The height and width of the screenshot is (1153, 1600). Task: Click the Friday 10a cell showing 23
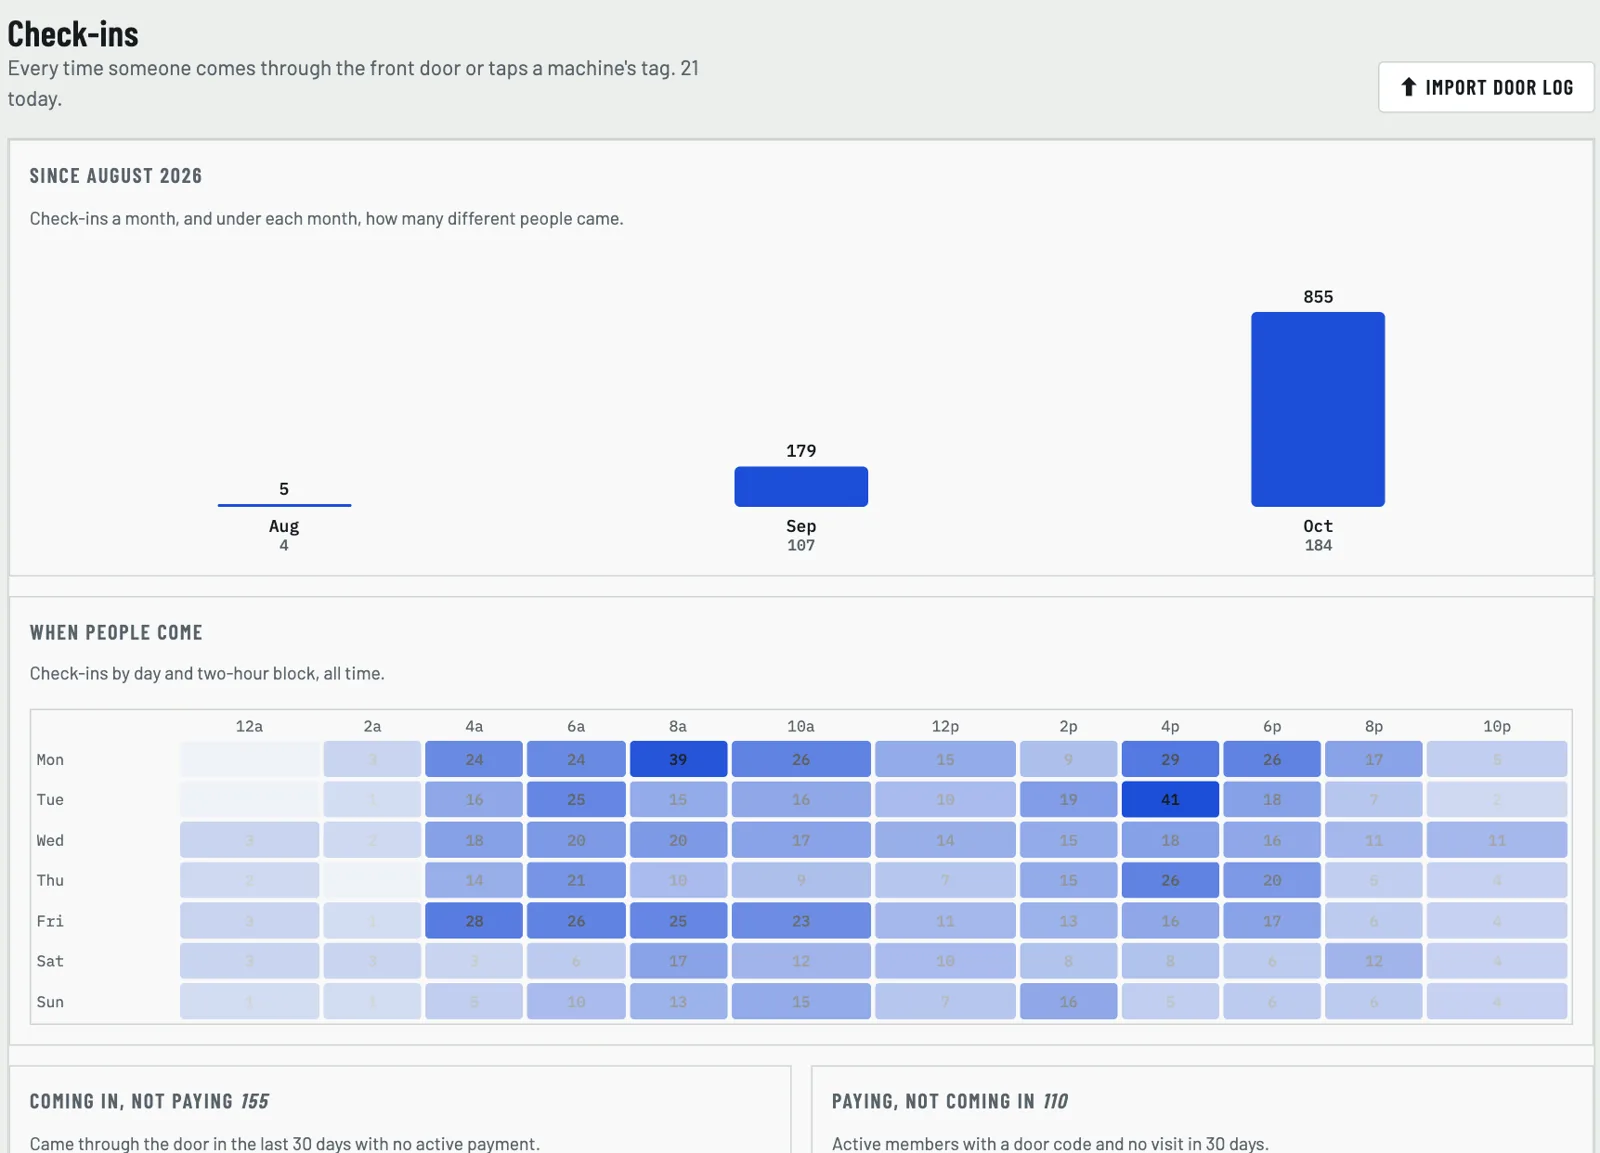pyautogui.click(x=801, y=920)
